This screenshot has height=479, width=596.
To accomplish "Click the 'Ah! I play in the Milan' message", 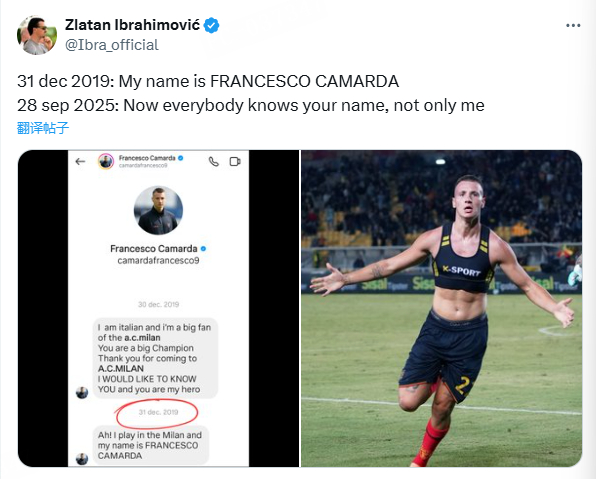I will tap(151, 445).
